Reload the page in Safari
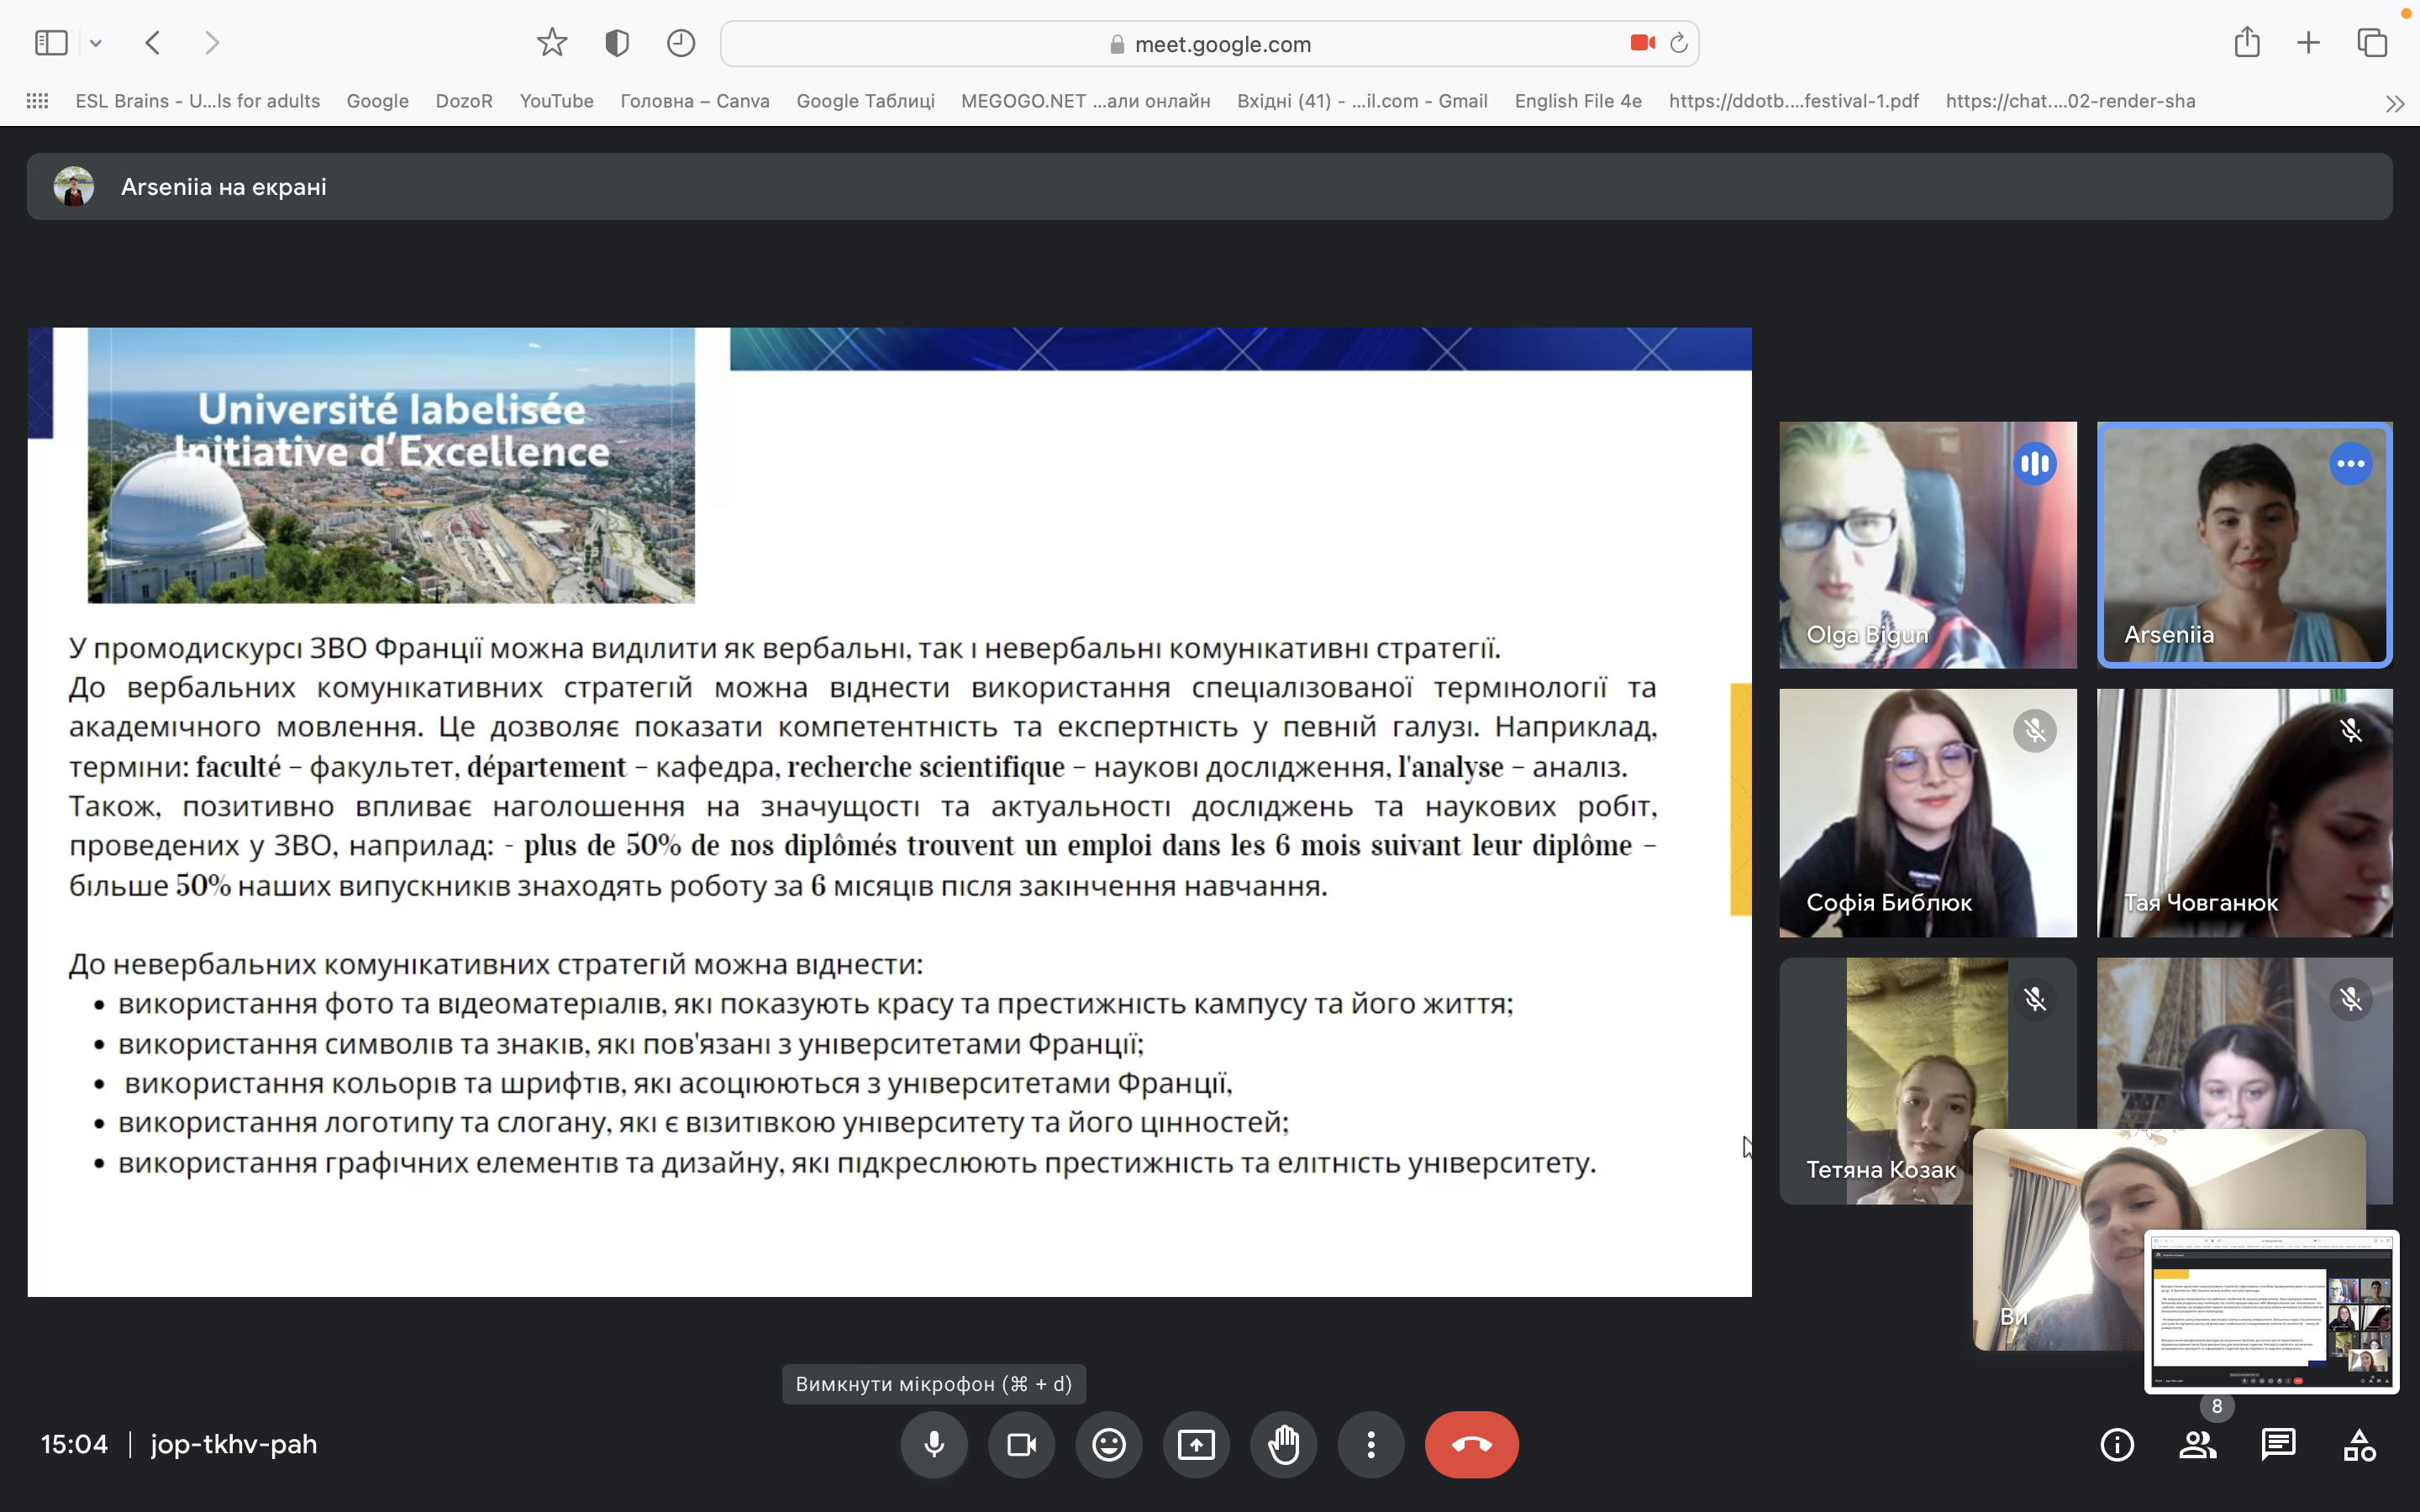The height and width of the screenshot is (1512, 2420). [1678, 43]
